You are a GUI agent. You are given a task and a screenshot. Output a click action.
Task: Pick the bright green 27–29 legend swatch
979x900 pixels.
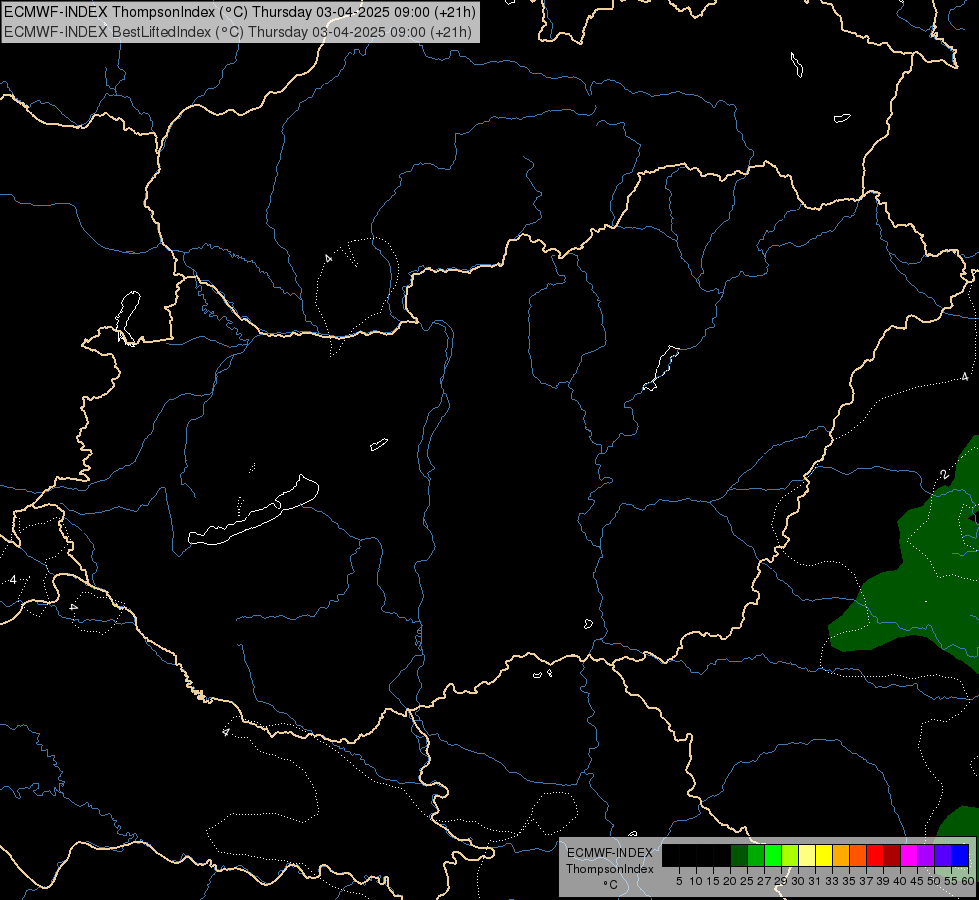click(x=773, y=855)
